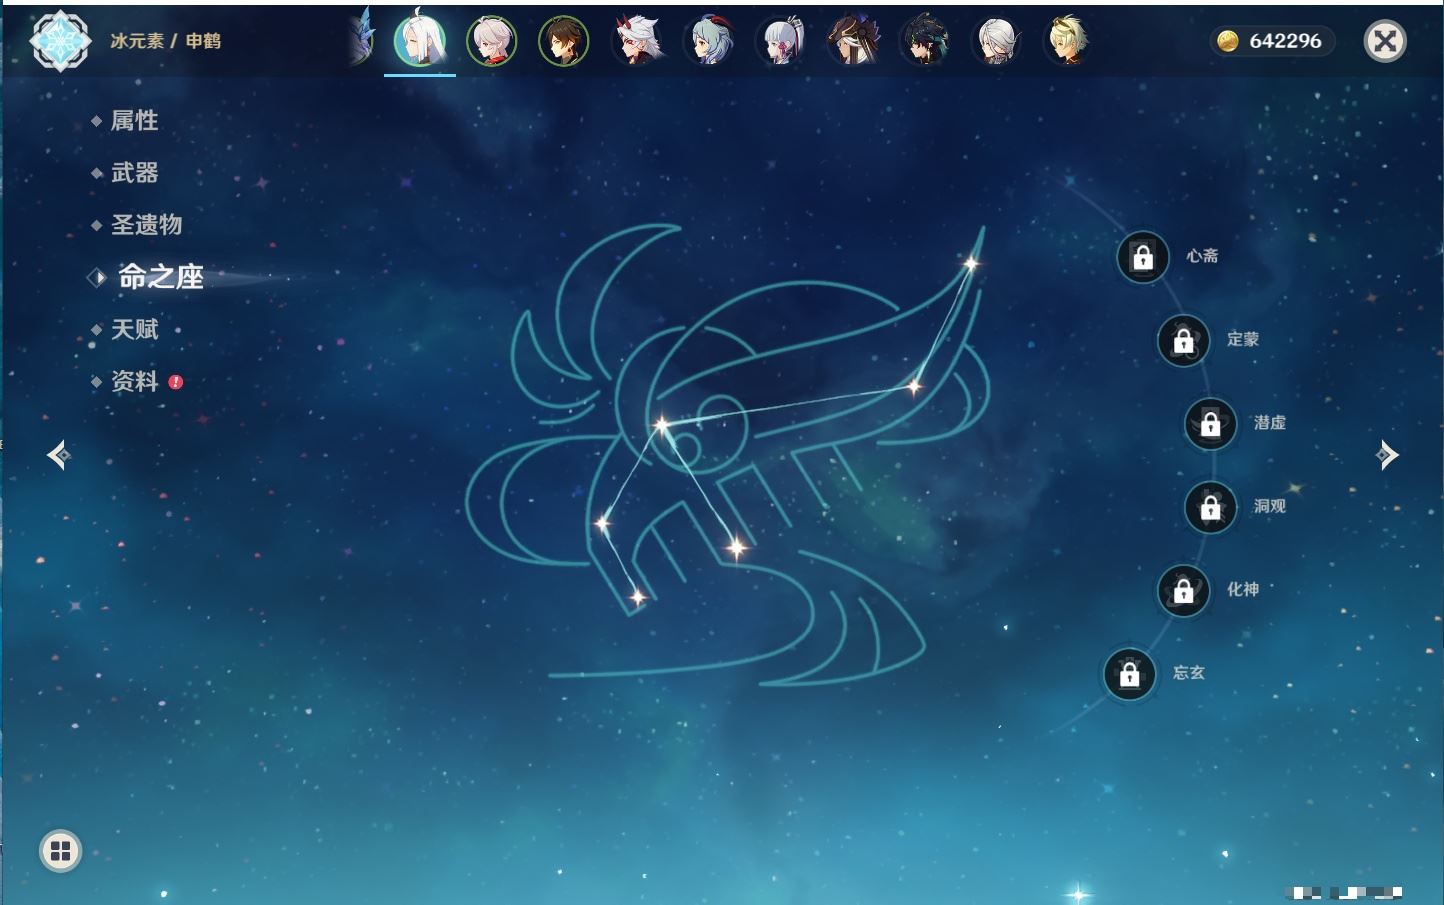The image size is (1444, 905).
Task: Open locked constellation 心斋
Action: coord(1143,257)
